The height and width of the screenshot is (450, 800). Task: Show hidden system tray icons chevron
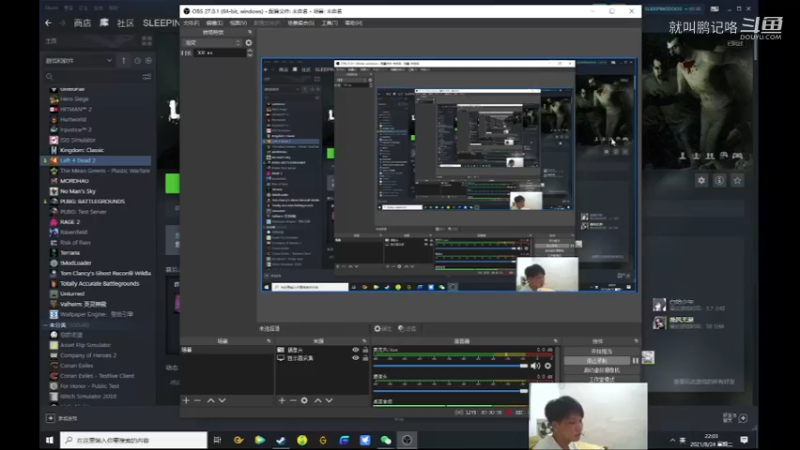[x=672, y=440]
